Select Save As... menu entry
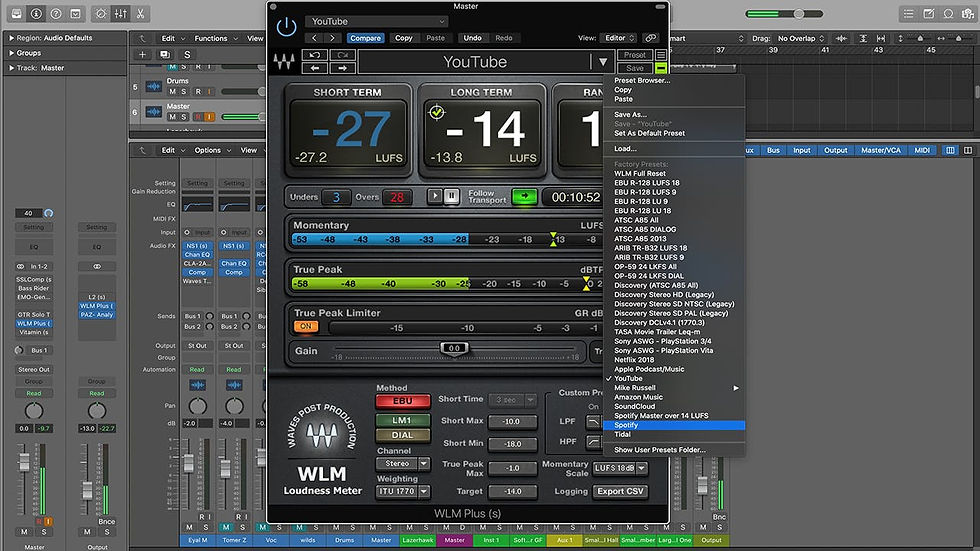 pos(674,114)
